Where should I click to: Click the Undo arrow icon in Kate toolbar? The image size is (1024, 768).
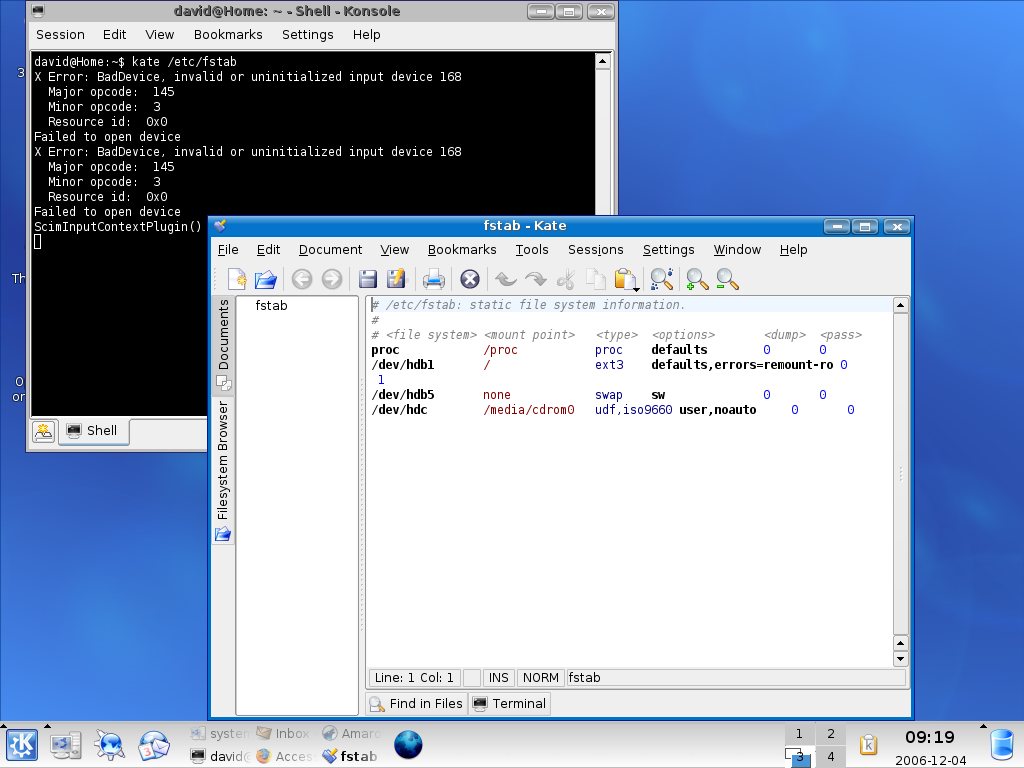click(x=505, y=280)
